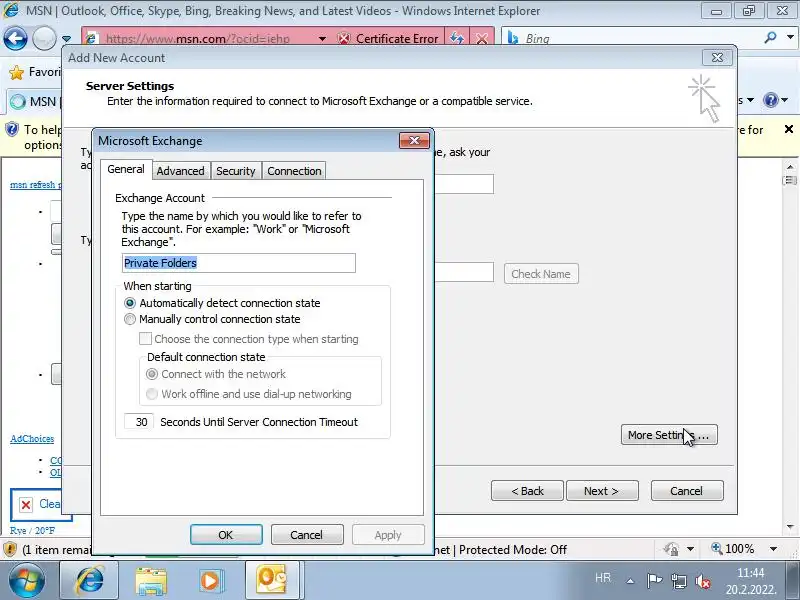The width and height of the screenshot is (800, 600).
Task: Select the General tab
Action: point(126,169)
